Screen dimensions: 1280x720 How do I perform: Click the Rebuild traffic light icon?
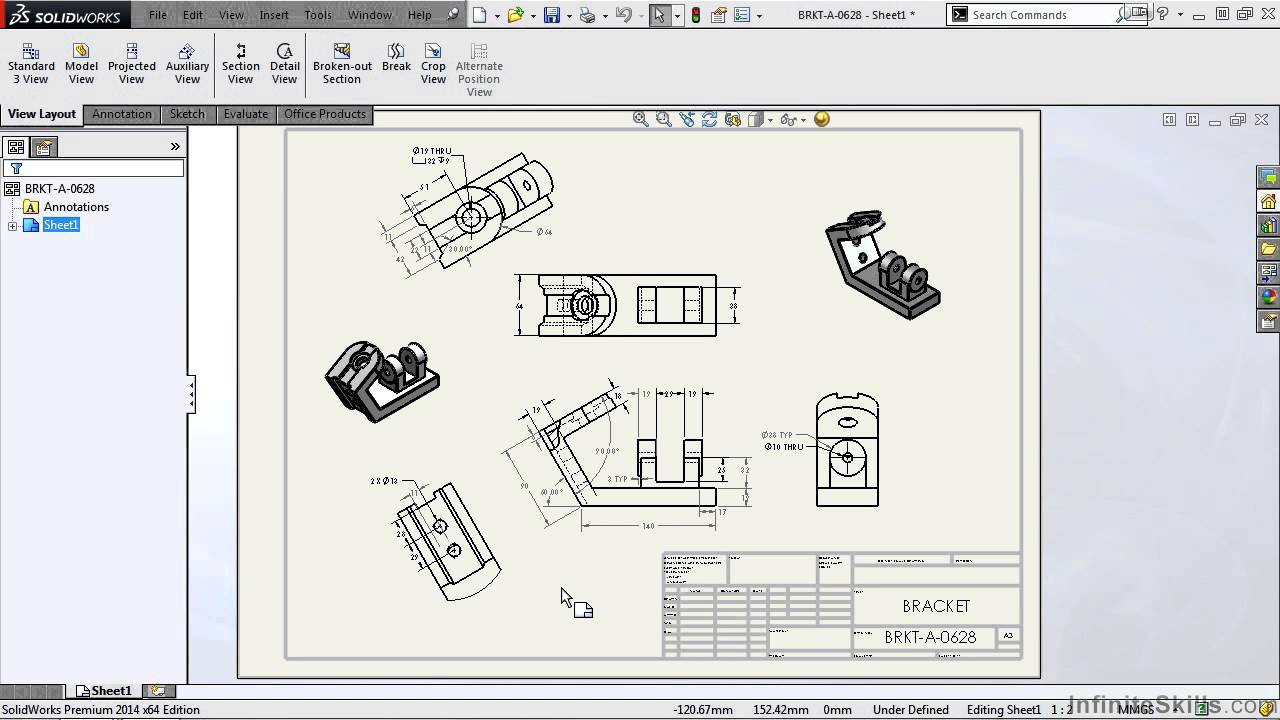(695, 15)
